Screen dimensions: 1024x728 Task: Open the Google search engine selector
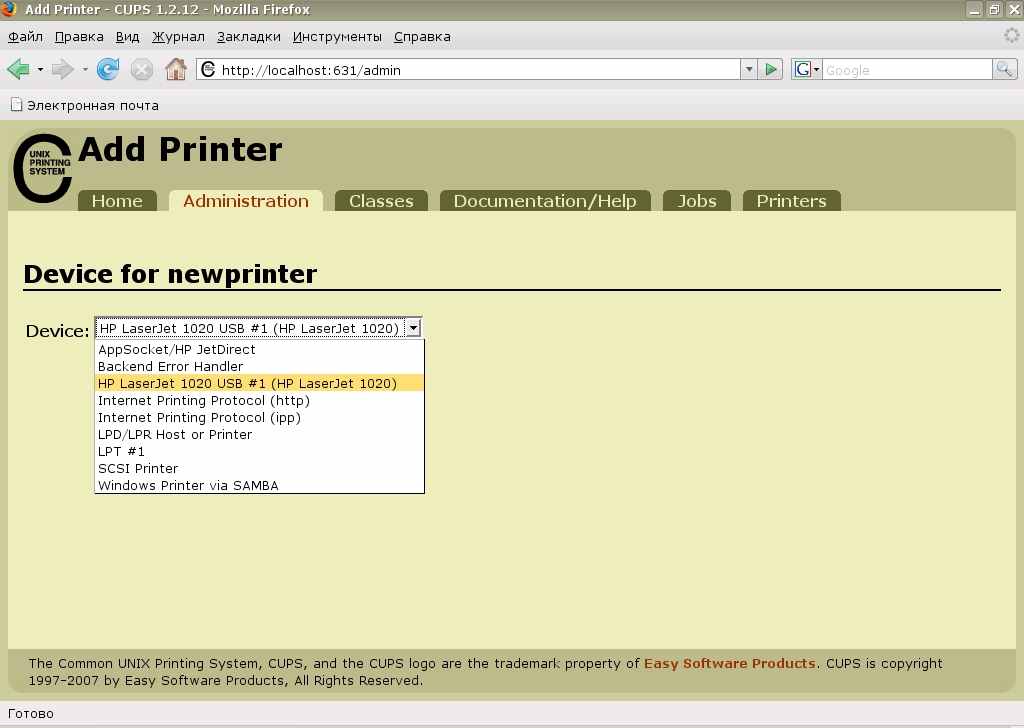807,69
